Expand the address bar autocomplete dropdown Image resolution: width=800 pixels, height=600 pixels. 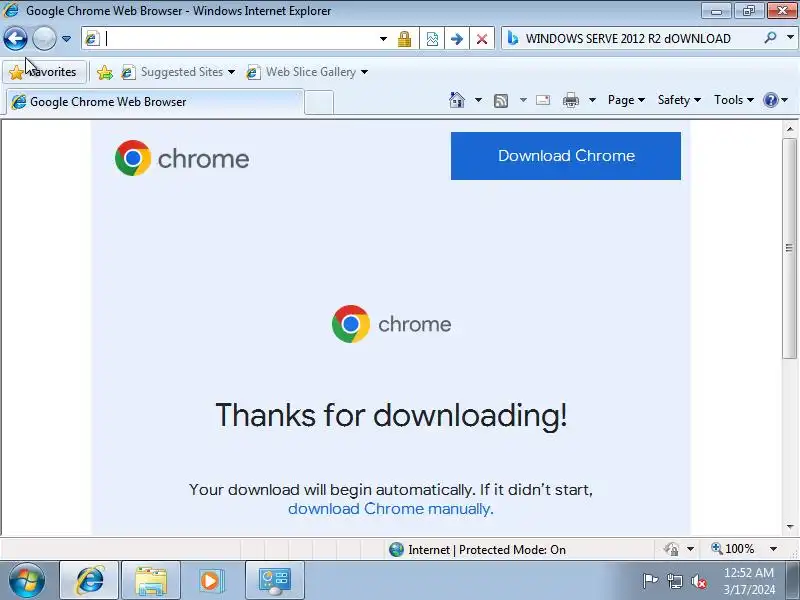coord(383,39)
